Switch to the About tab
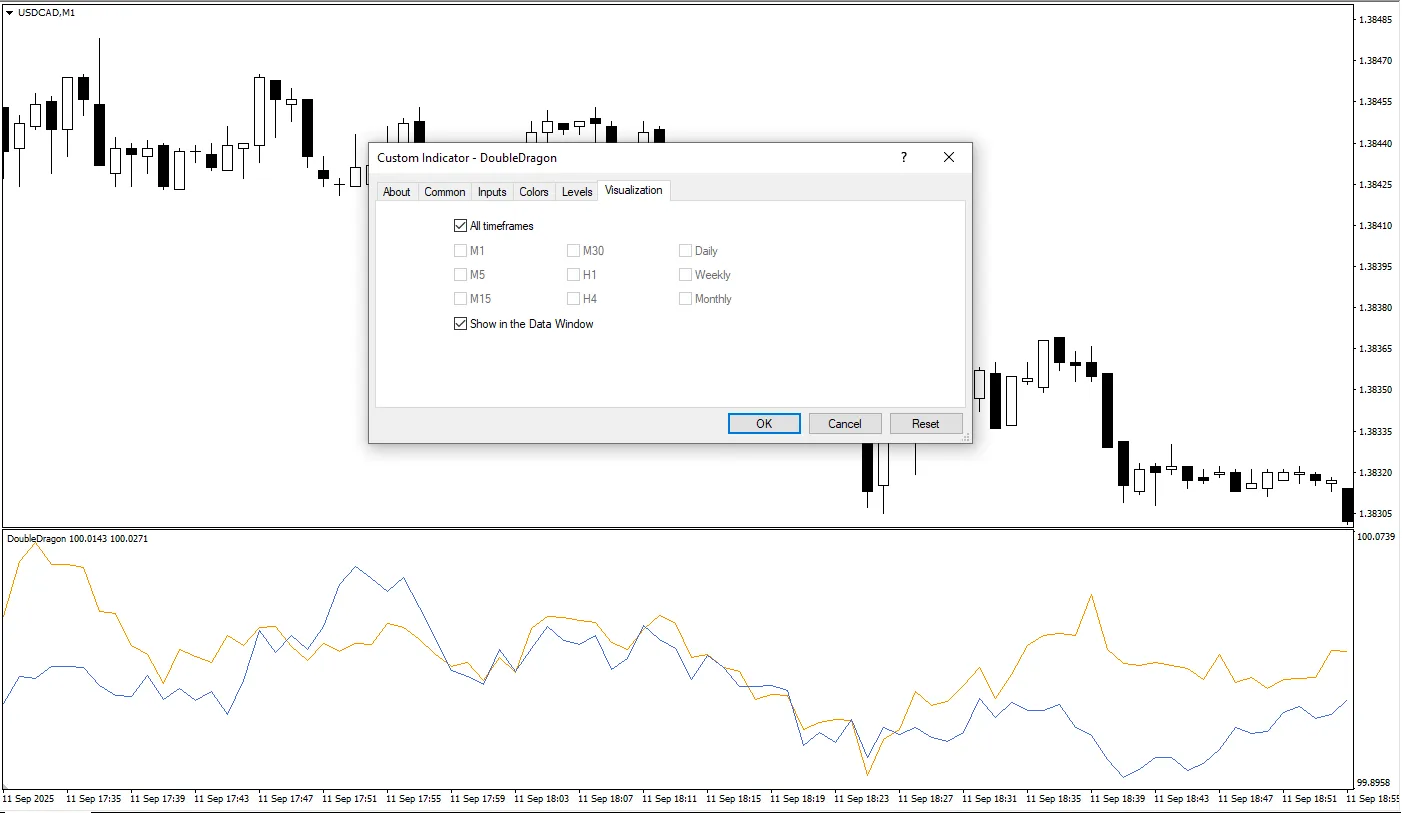This screenshot has height=813, width=1402. click(397, 192)
